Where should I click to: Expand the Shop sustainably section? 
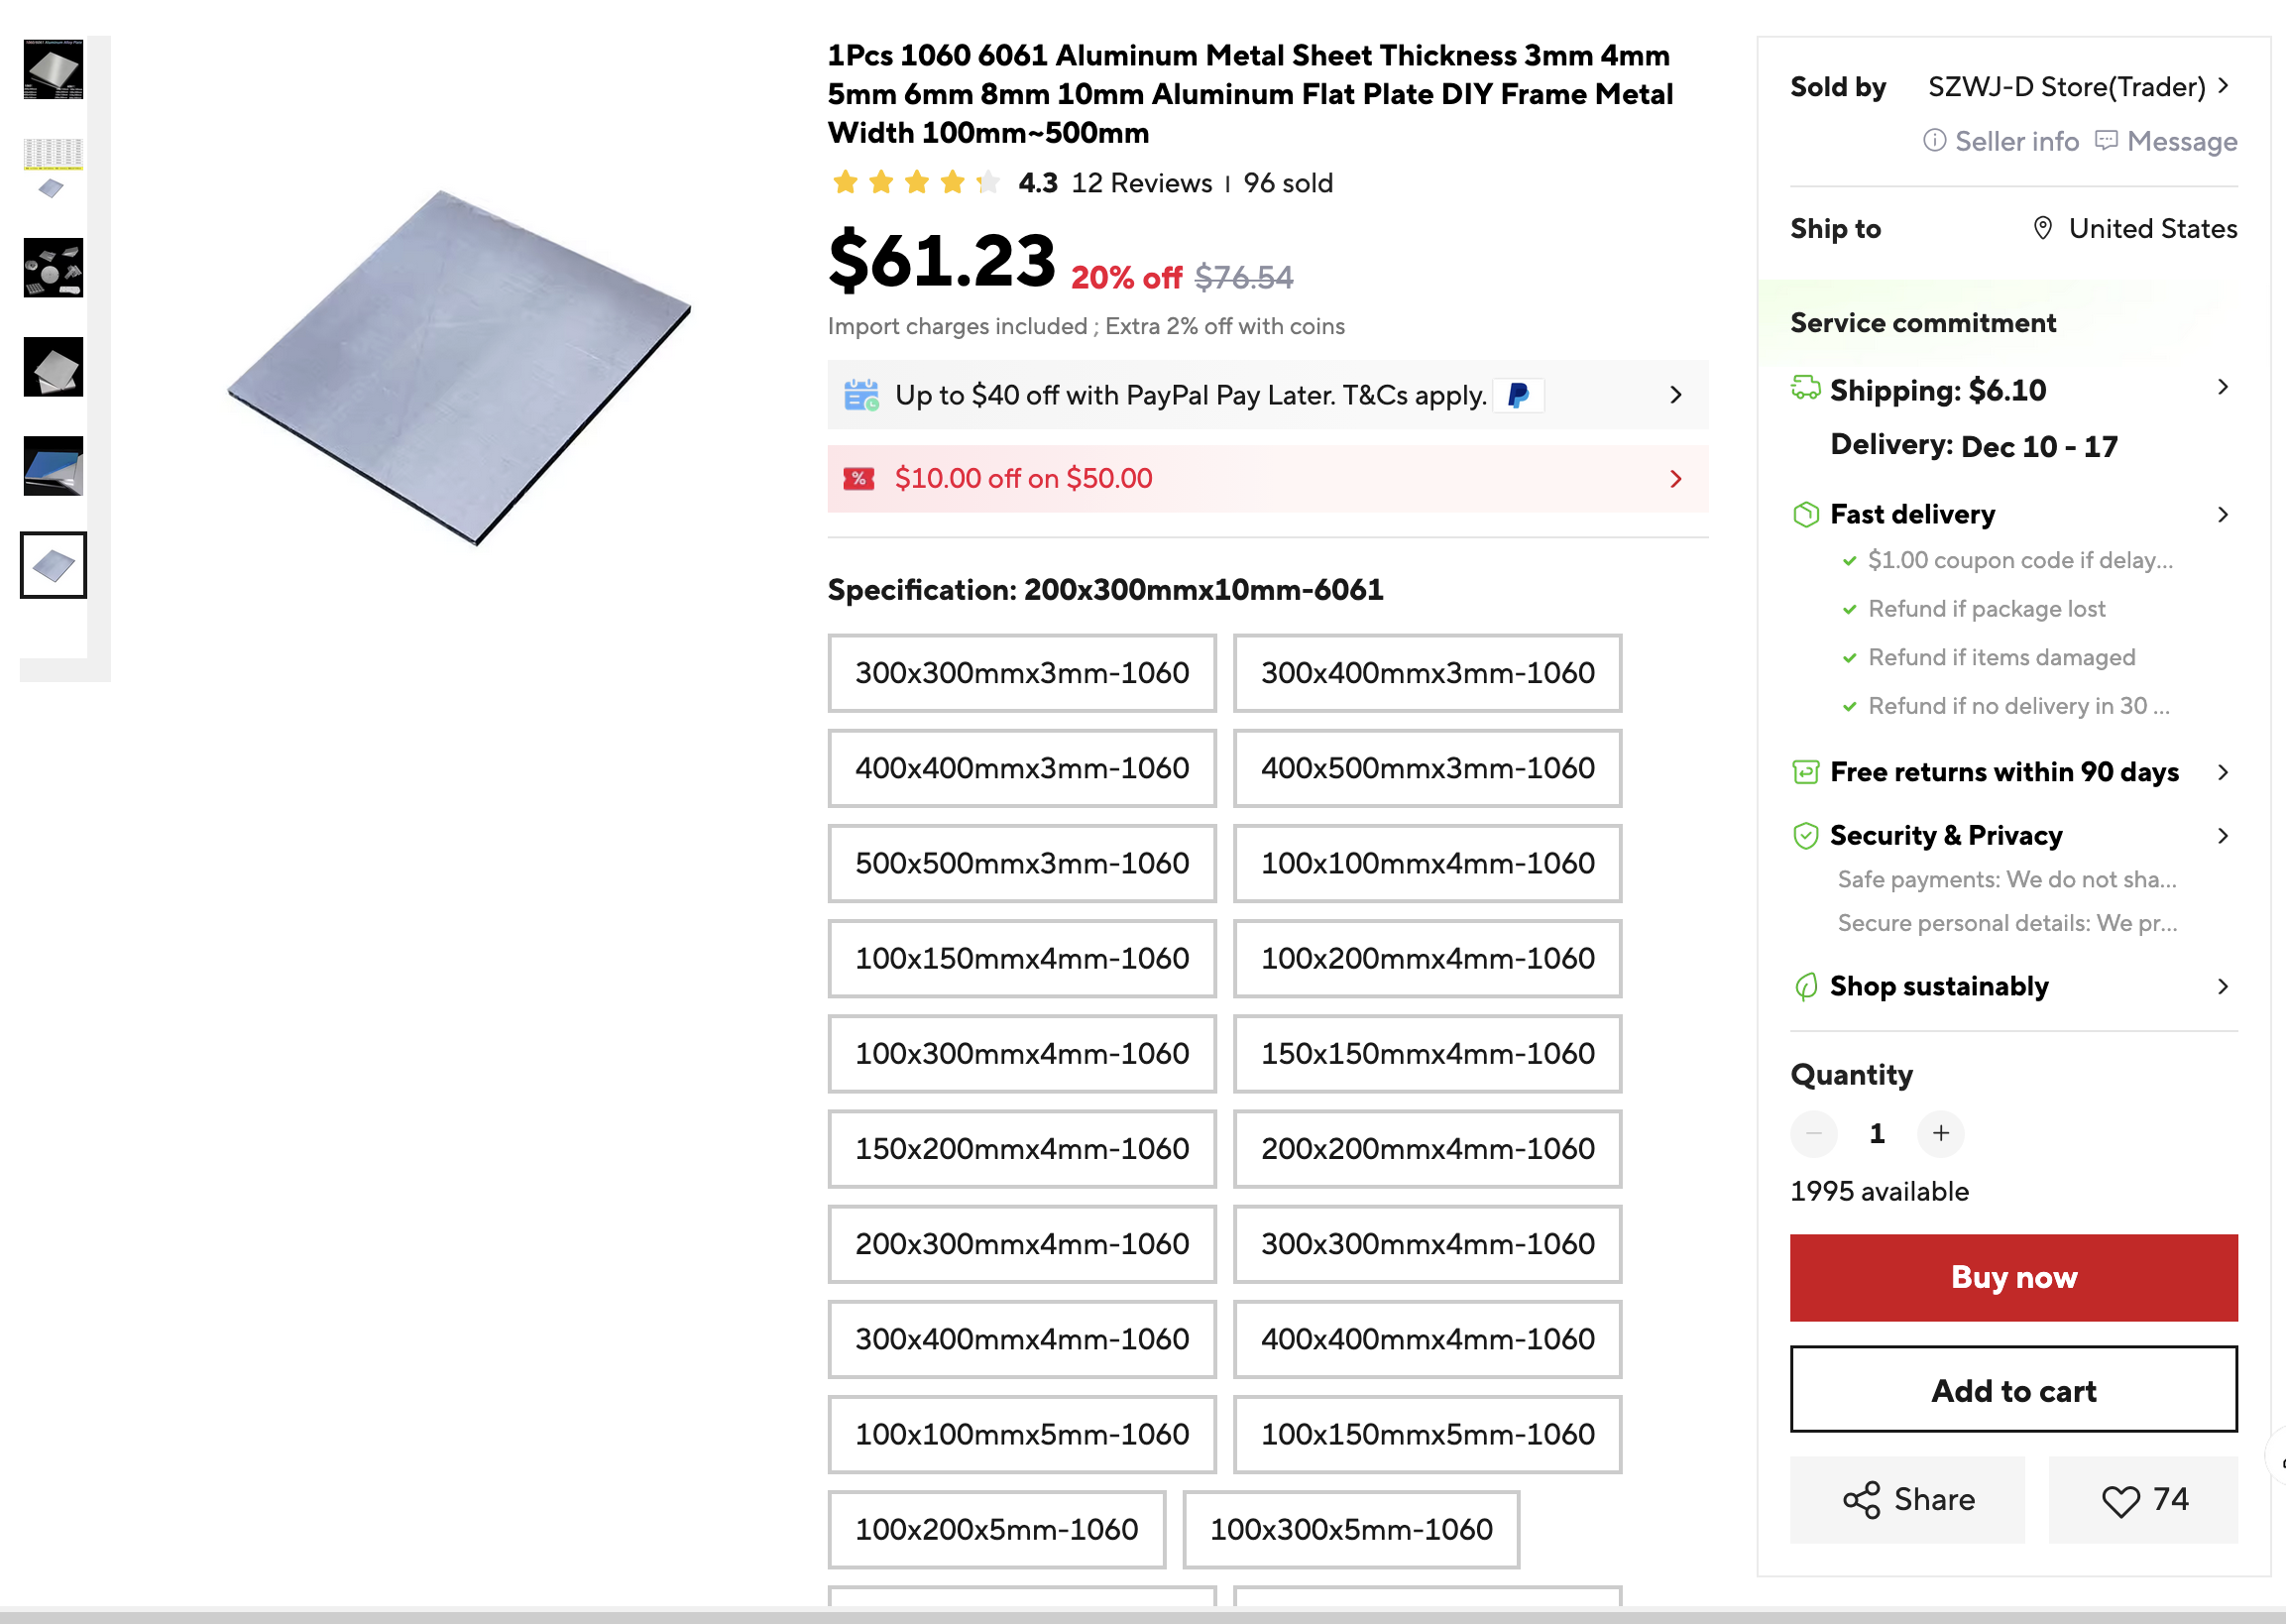2223,987
